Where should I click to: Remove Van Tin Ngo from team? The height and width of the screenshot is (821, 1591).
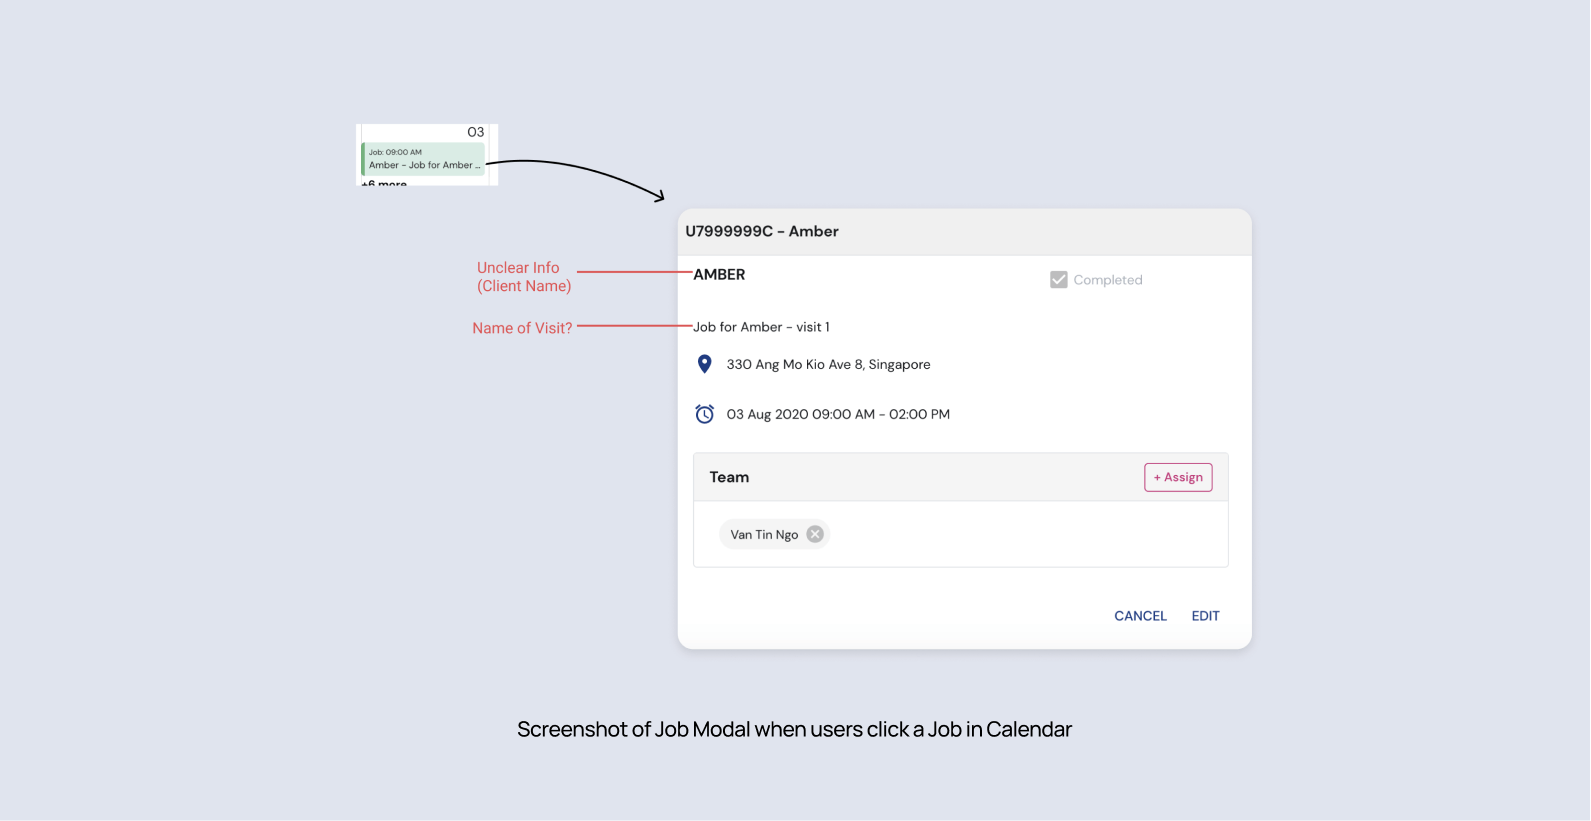coord(815,534)
